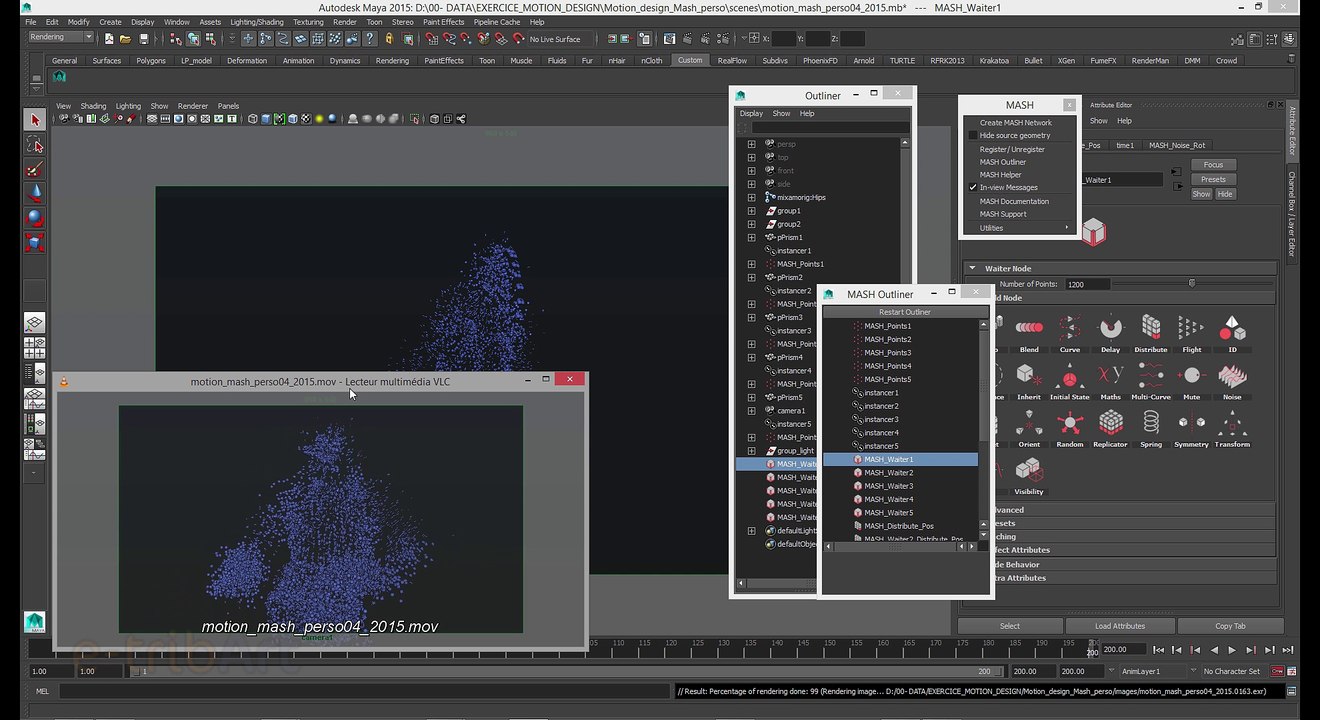Viewport: 1320px width, 720px height.
Task: Switch to the Dynamics shelf tab
Action: [345, 60]
